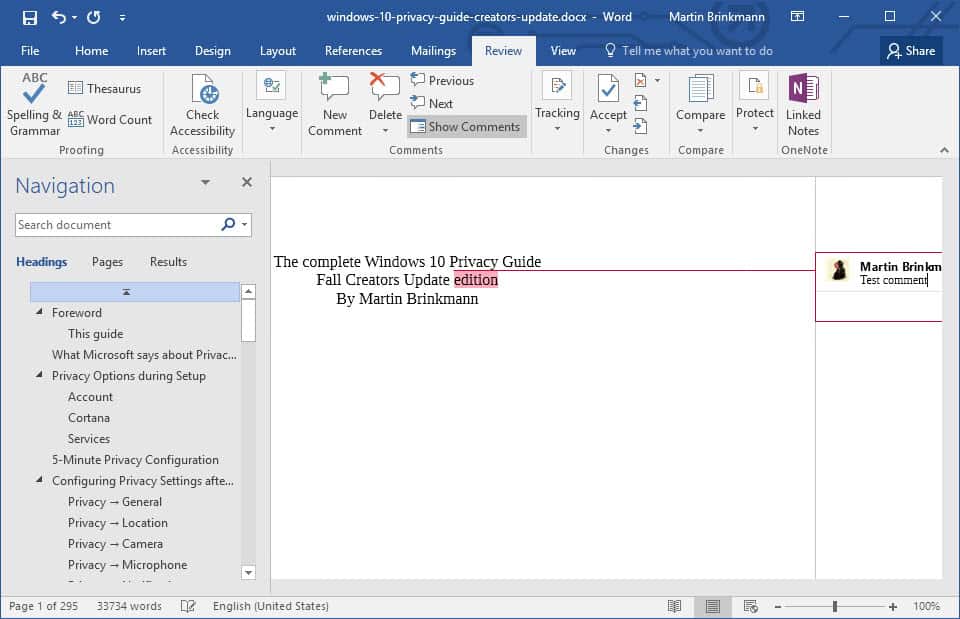This screenshot has width=960, height=619.
Task: Click the zoom slider handle
Action: click(x=834, y=606)
